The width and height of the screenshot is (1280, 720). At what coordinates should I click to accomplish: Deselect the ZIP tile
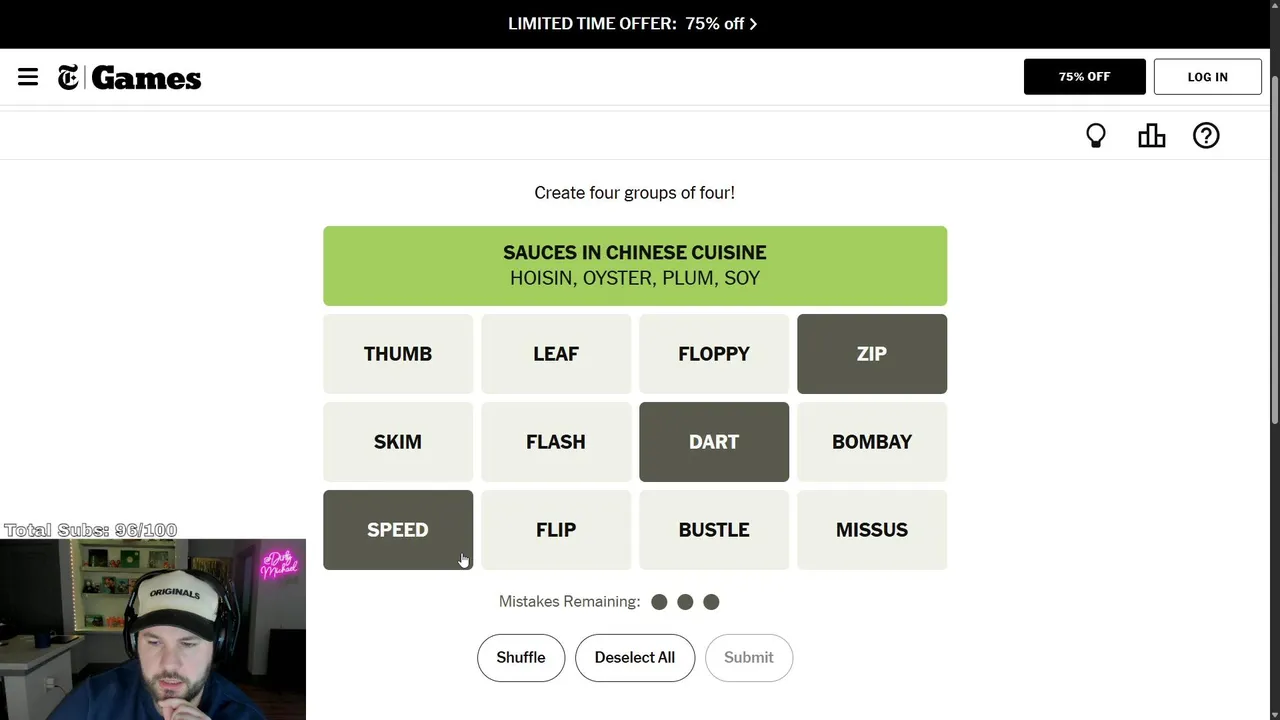pyautogui.click(x=871, y=354)
